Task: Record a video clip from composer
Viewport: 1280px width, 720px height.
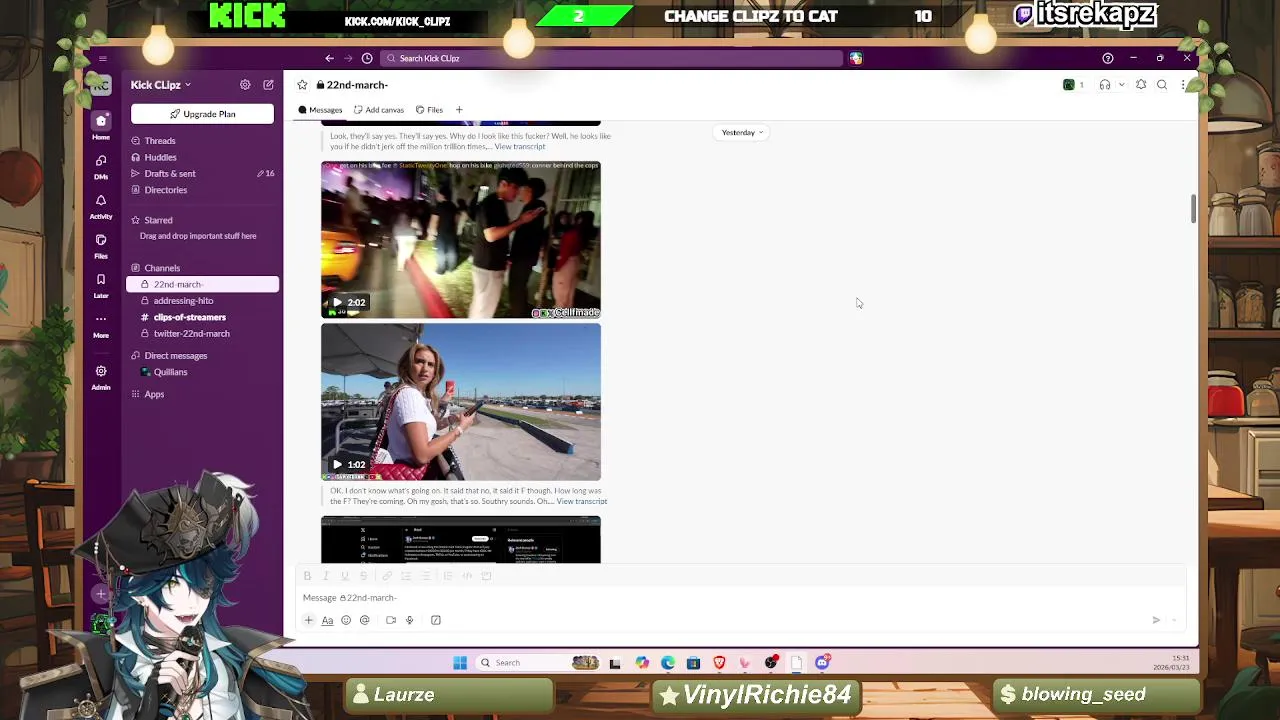Action: coord(391,620)
